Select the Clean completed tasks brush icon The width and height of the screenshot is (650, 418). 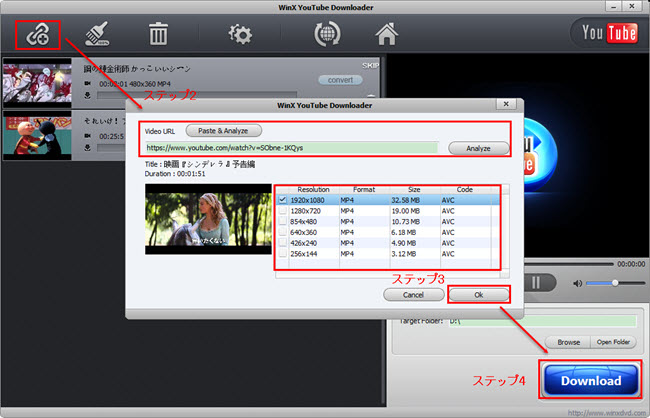(x=97, y=34)
